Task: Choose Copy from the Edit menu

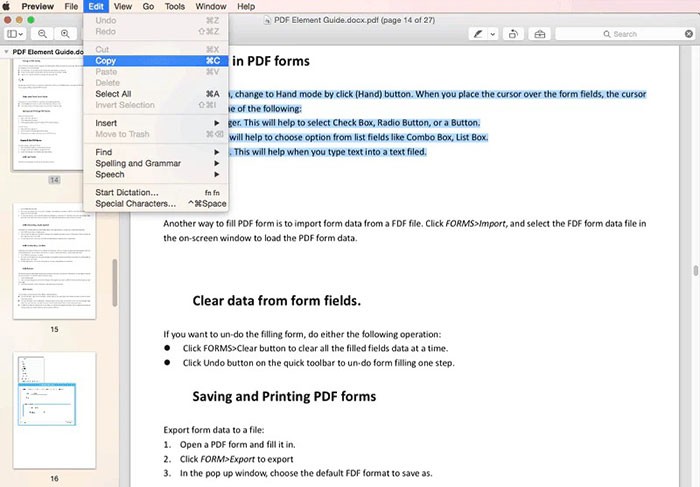Action: point(106,61)
